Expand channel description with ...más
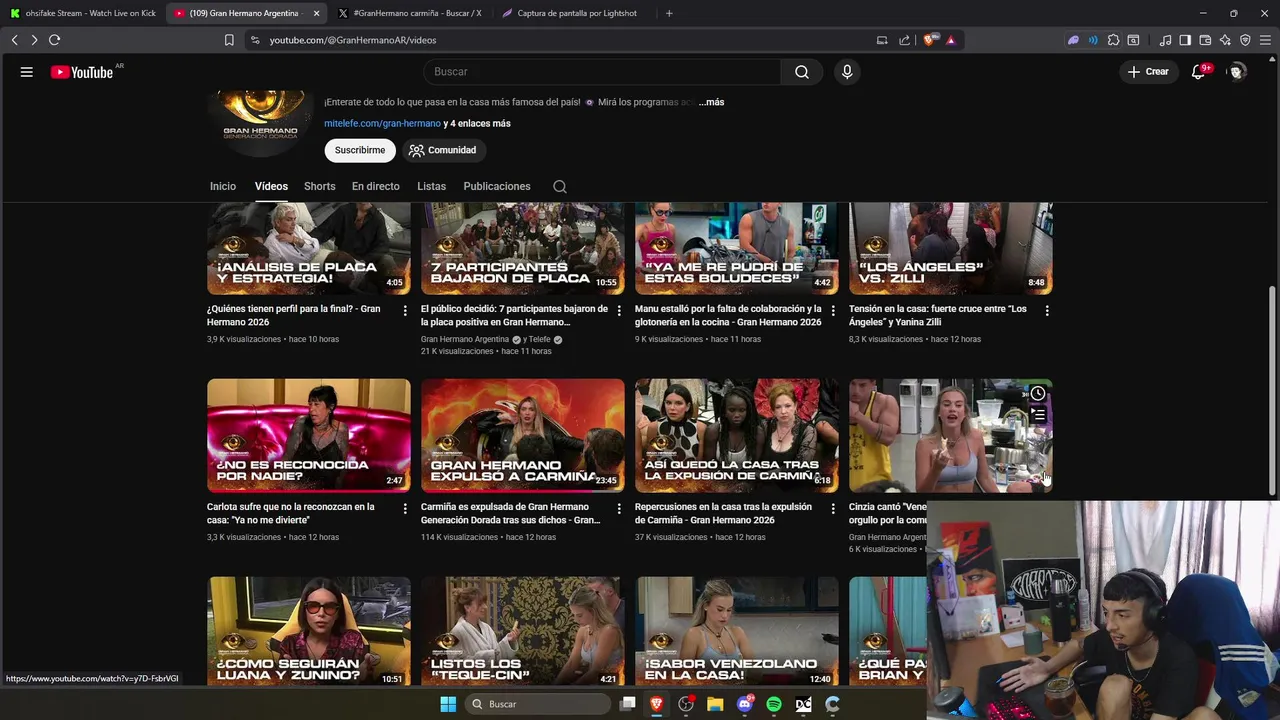 [711, 102]
